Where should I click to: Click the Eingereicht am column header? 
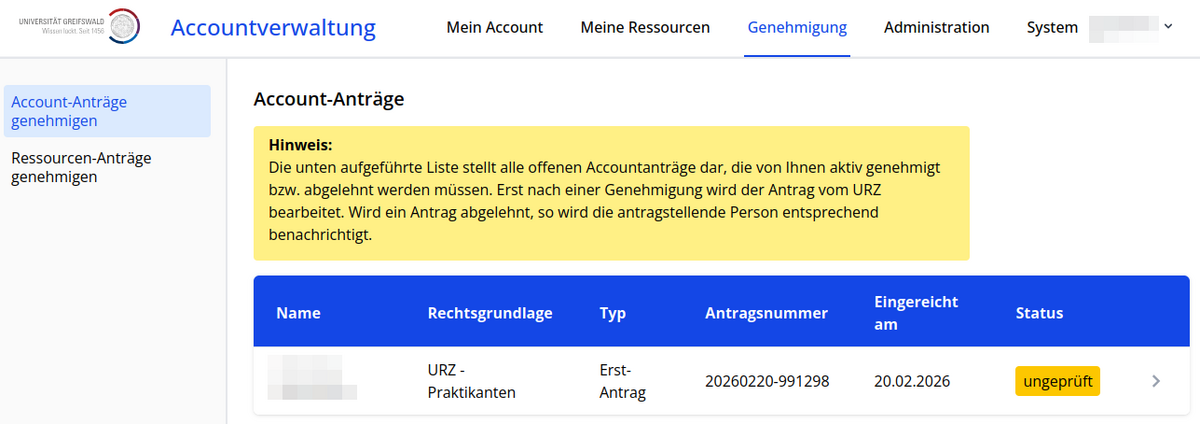tap(916, 313)
